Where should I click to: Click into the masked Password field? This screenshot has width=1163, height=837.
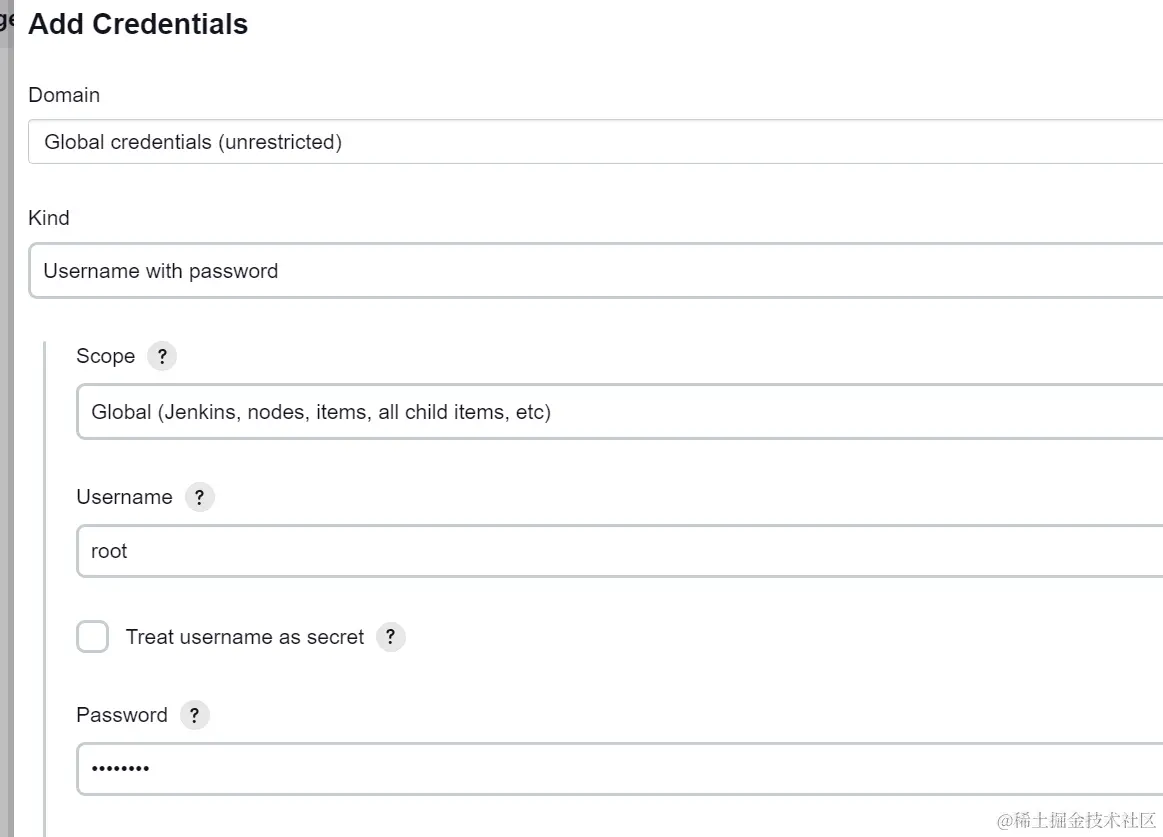[x=619, y=769]
